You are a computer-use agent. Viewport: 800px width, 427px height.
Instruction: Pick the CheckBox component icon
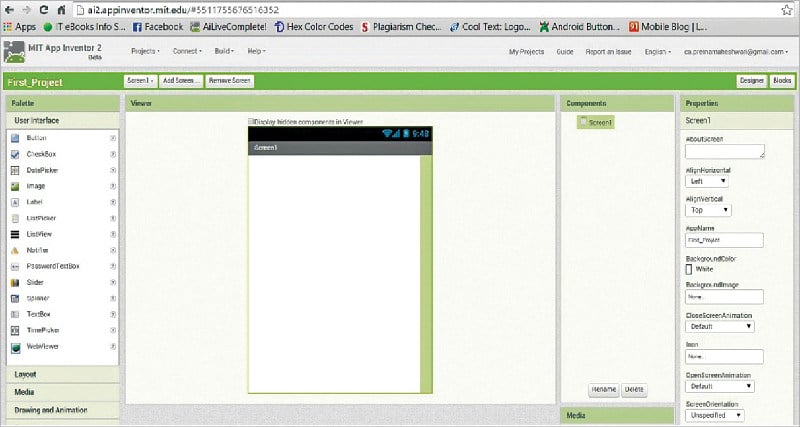click(15, 154)
